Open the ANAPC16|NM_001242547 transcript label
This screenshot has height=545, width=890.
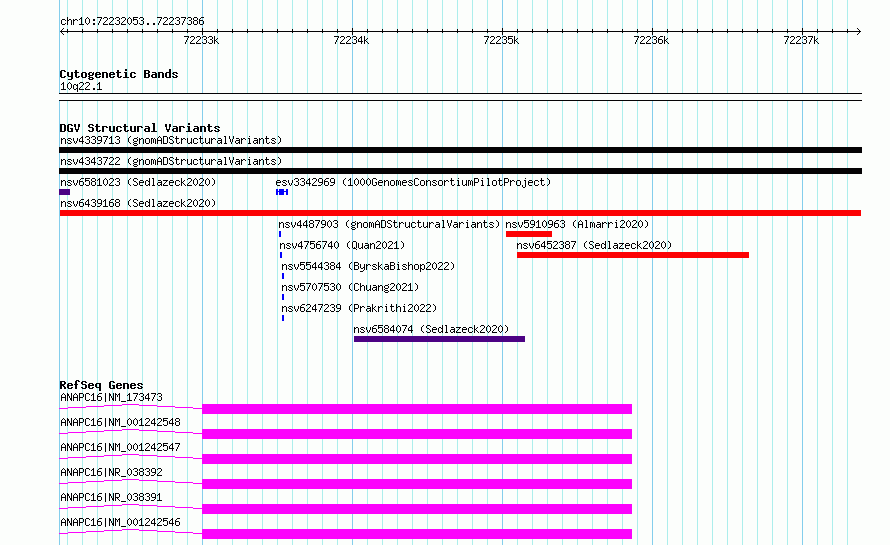(x=120, y=447)
